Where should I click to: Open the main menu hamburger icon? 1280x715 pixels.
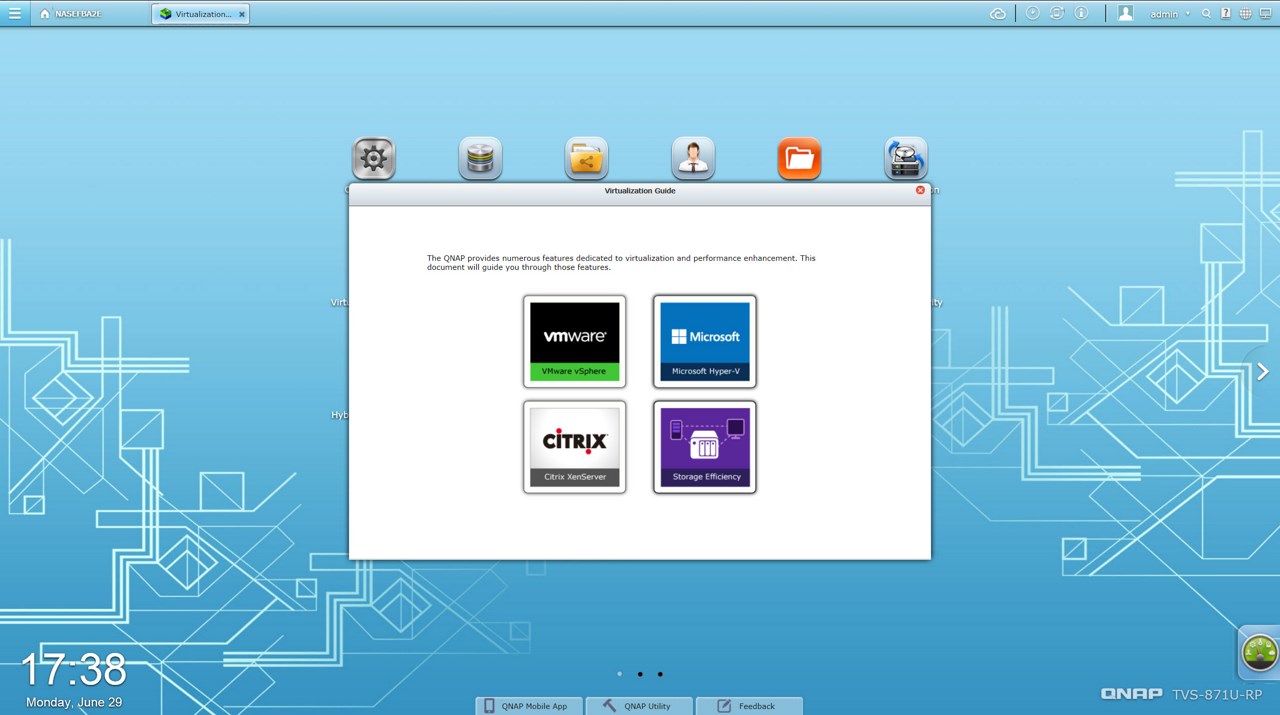click(14, 14)
